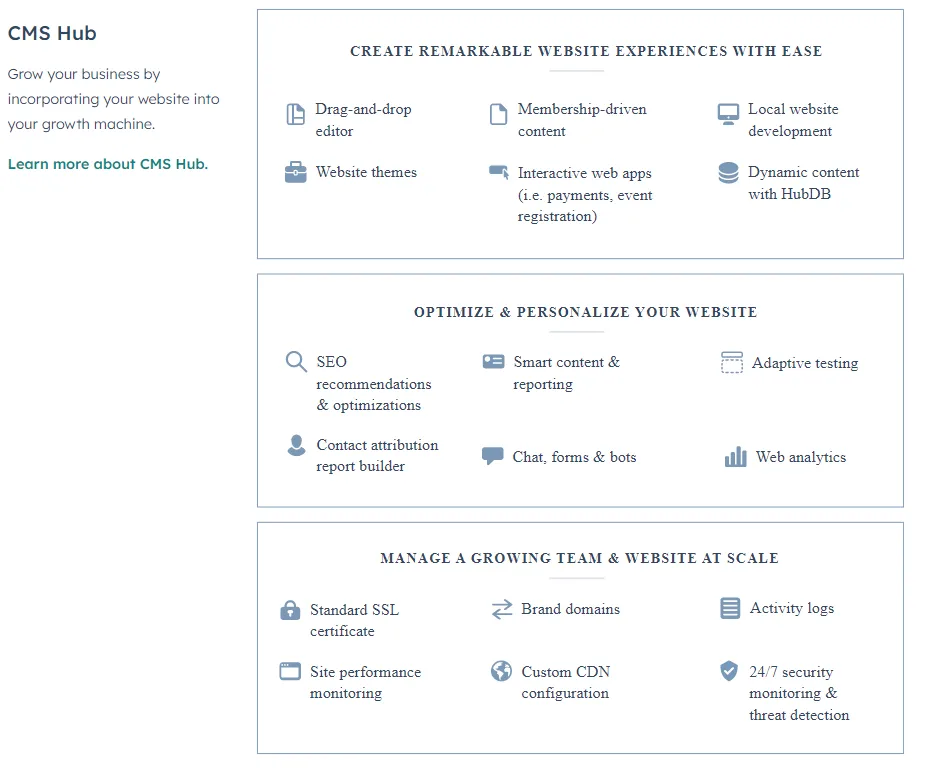
Task: Click the Standard SSL padlock icon
Action: click(290, 610)
